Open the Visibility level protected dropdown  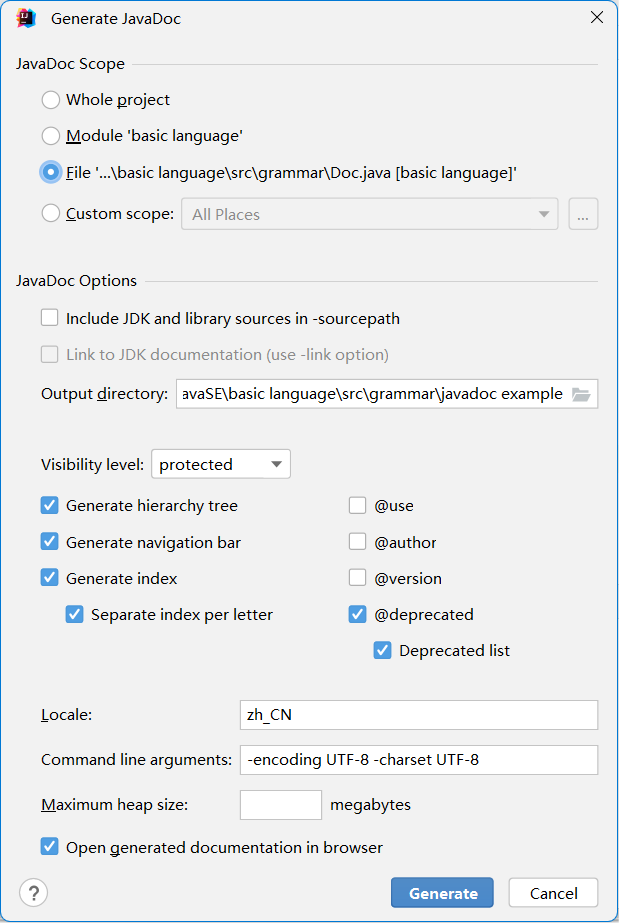(x=221, y=464)
